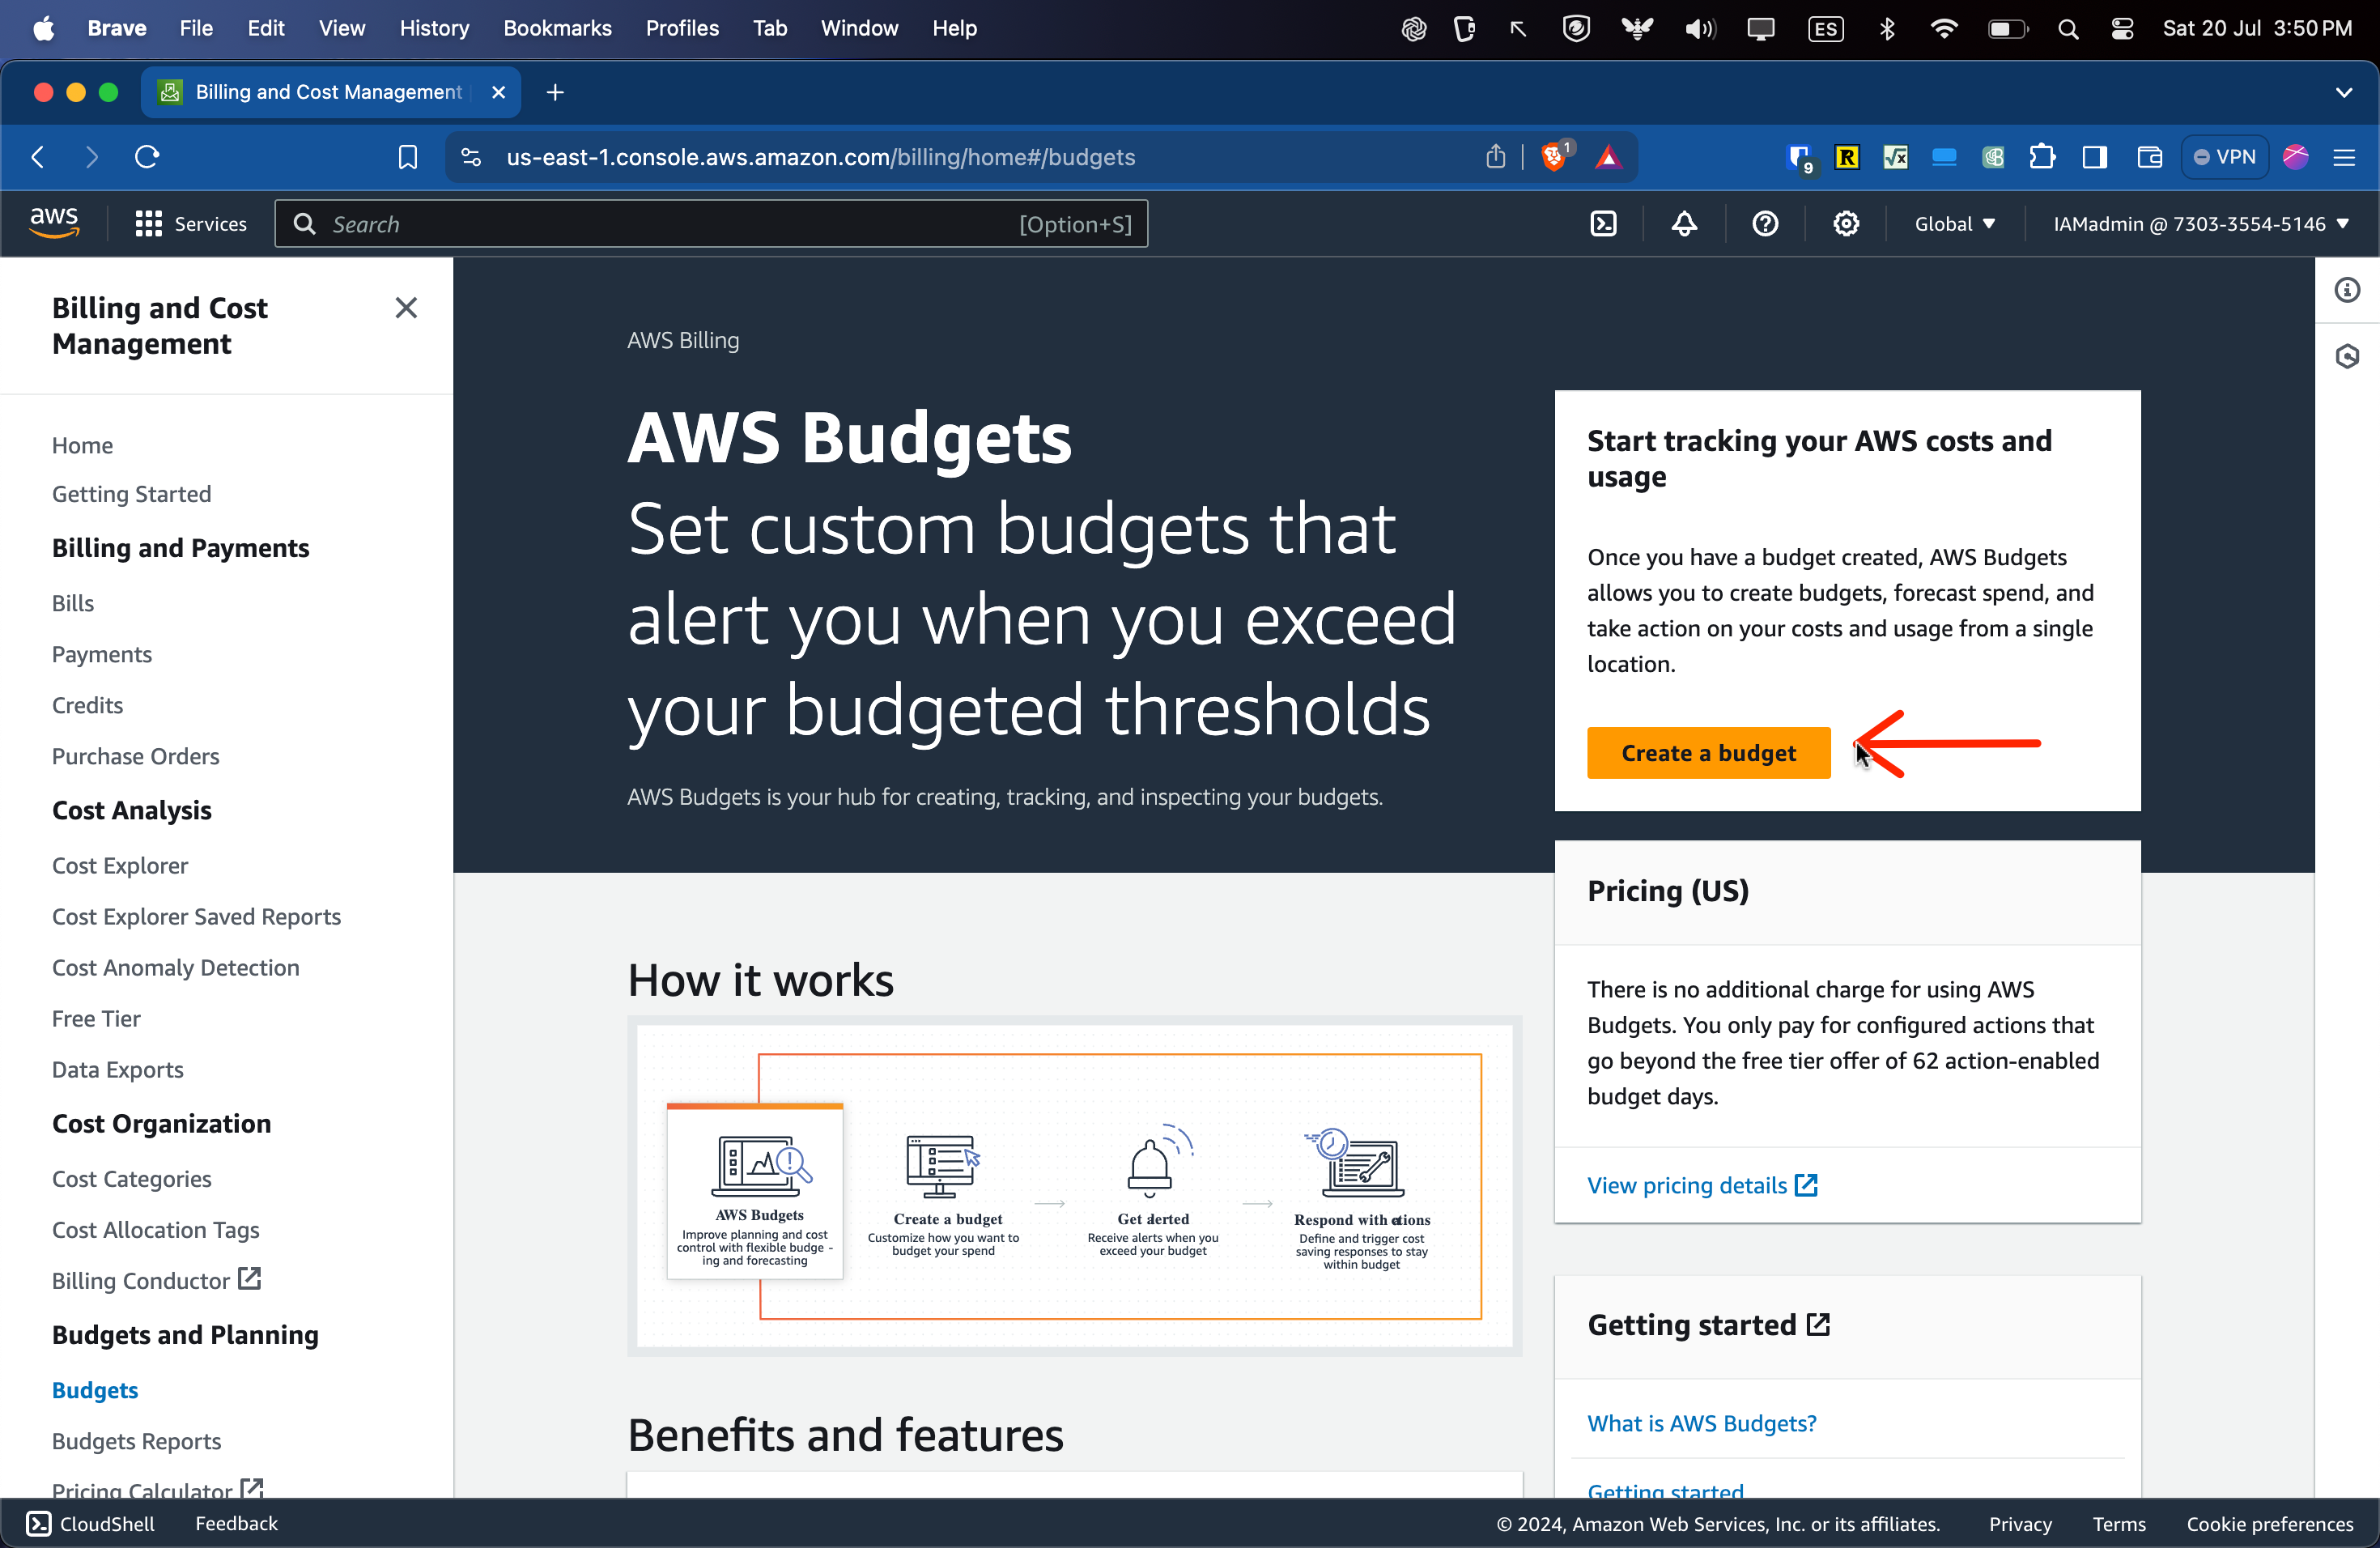Click the Create a budget button
The image size is (2380, 1548).
coord(1708,753)
